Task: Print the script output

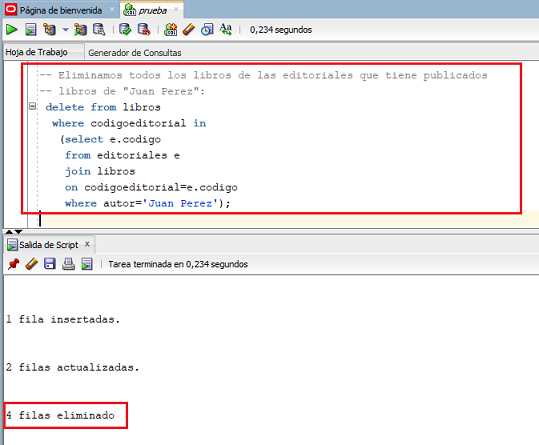Action: click(x=68, y=264)
